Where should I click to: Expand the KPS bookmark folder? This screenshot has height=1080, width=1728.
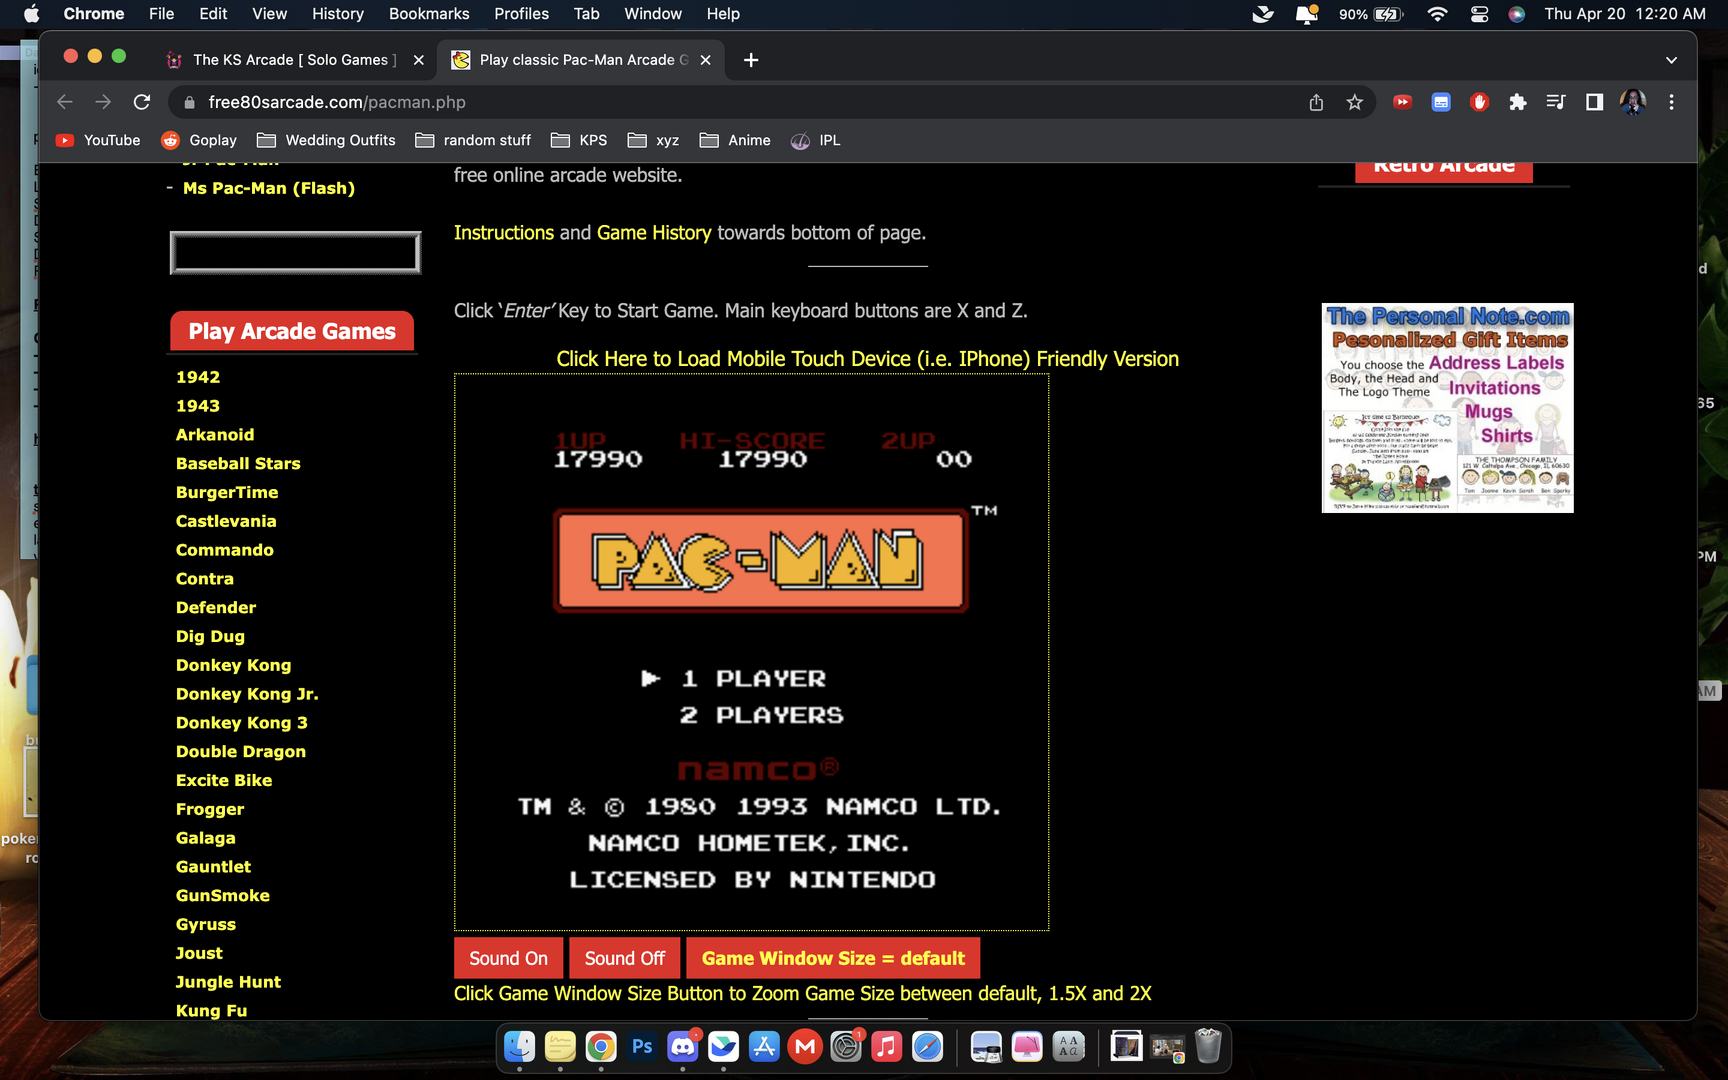coord(579,140)
